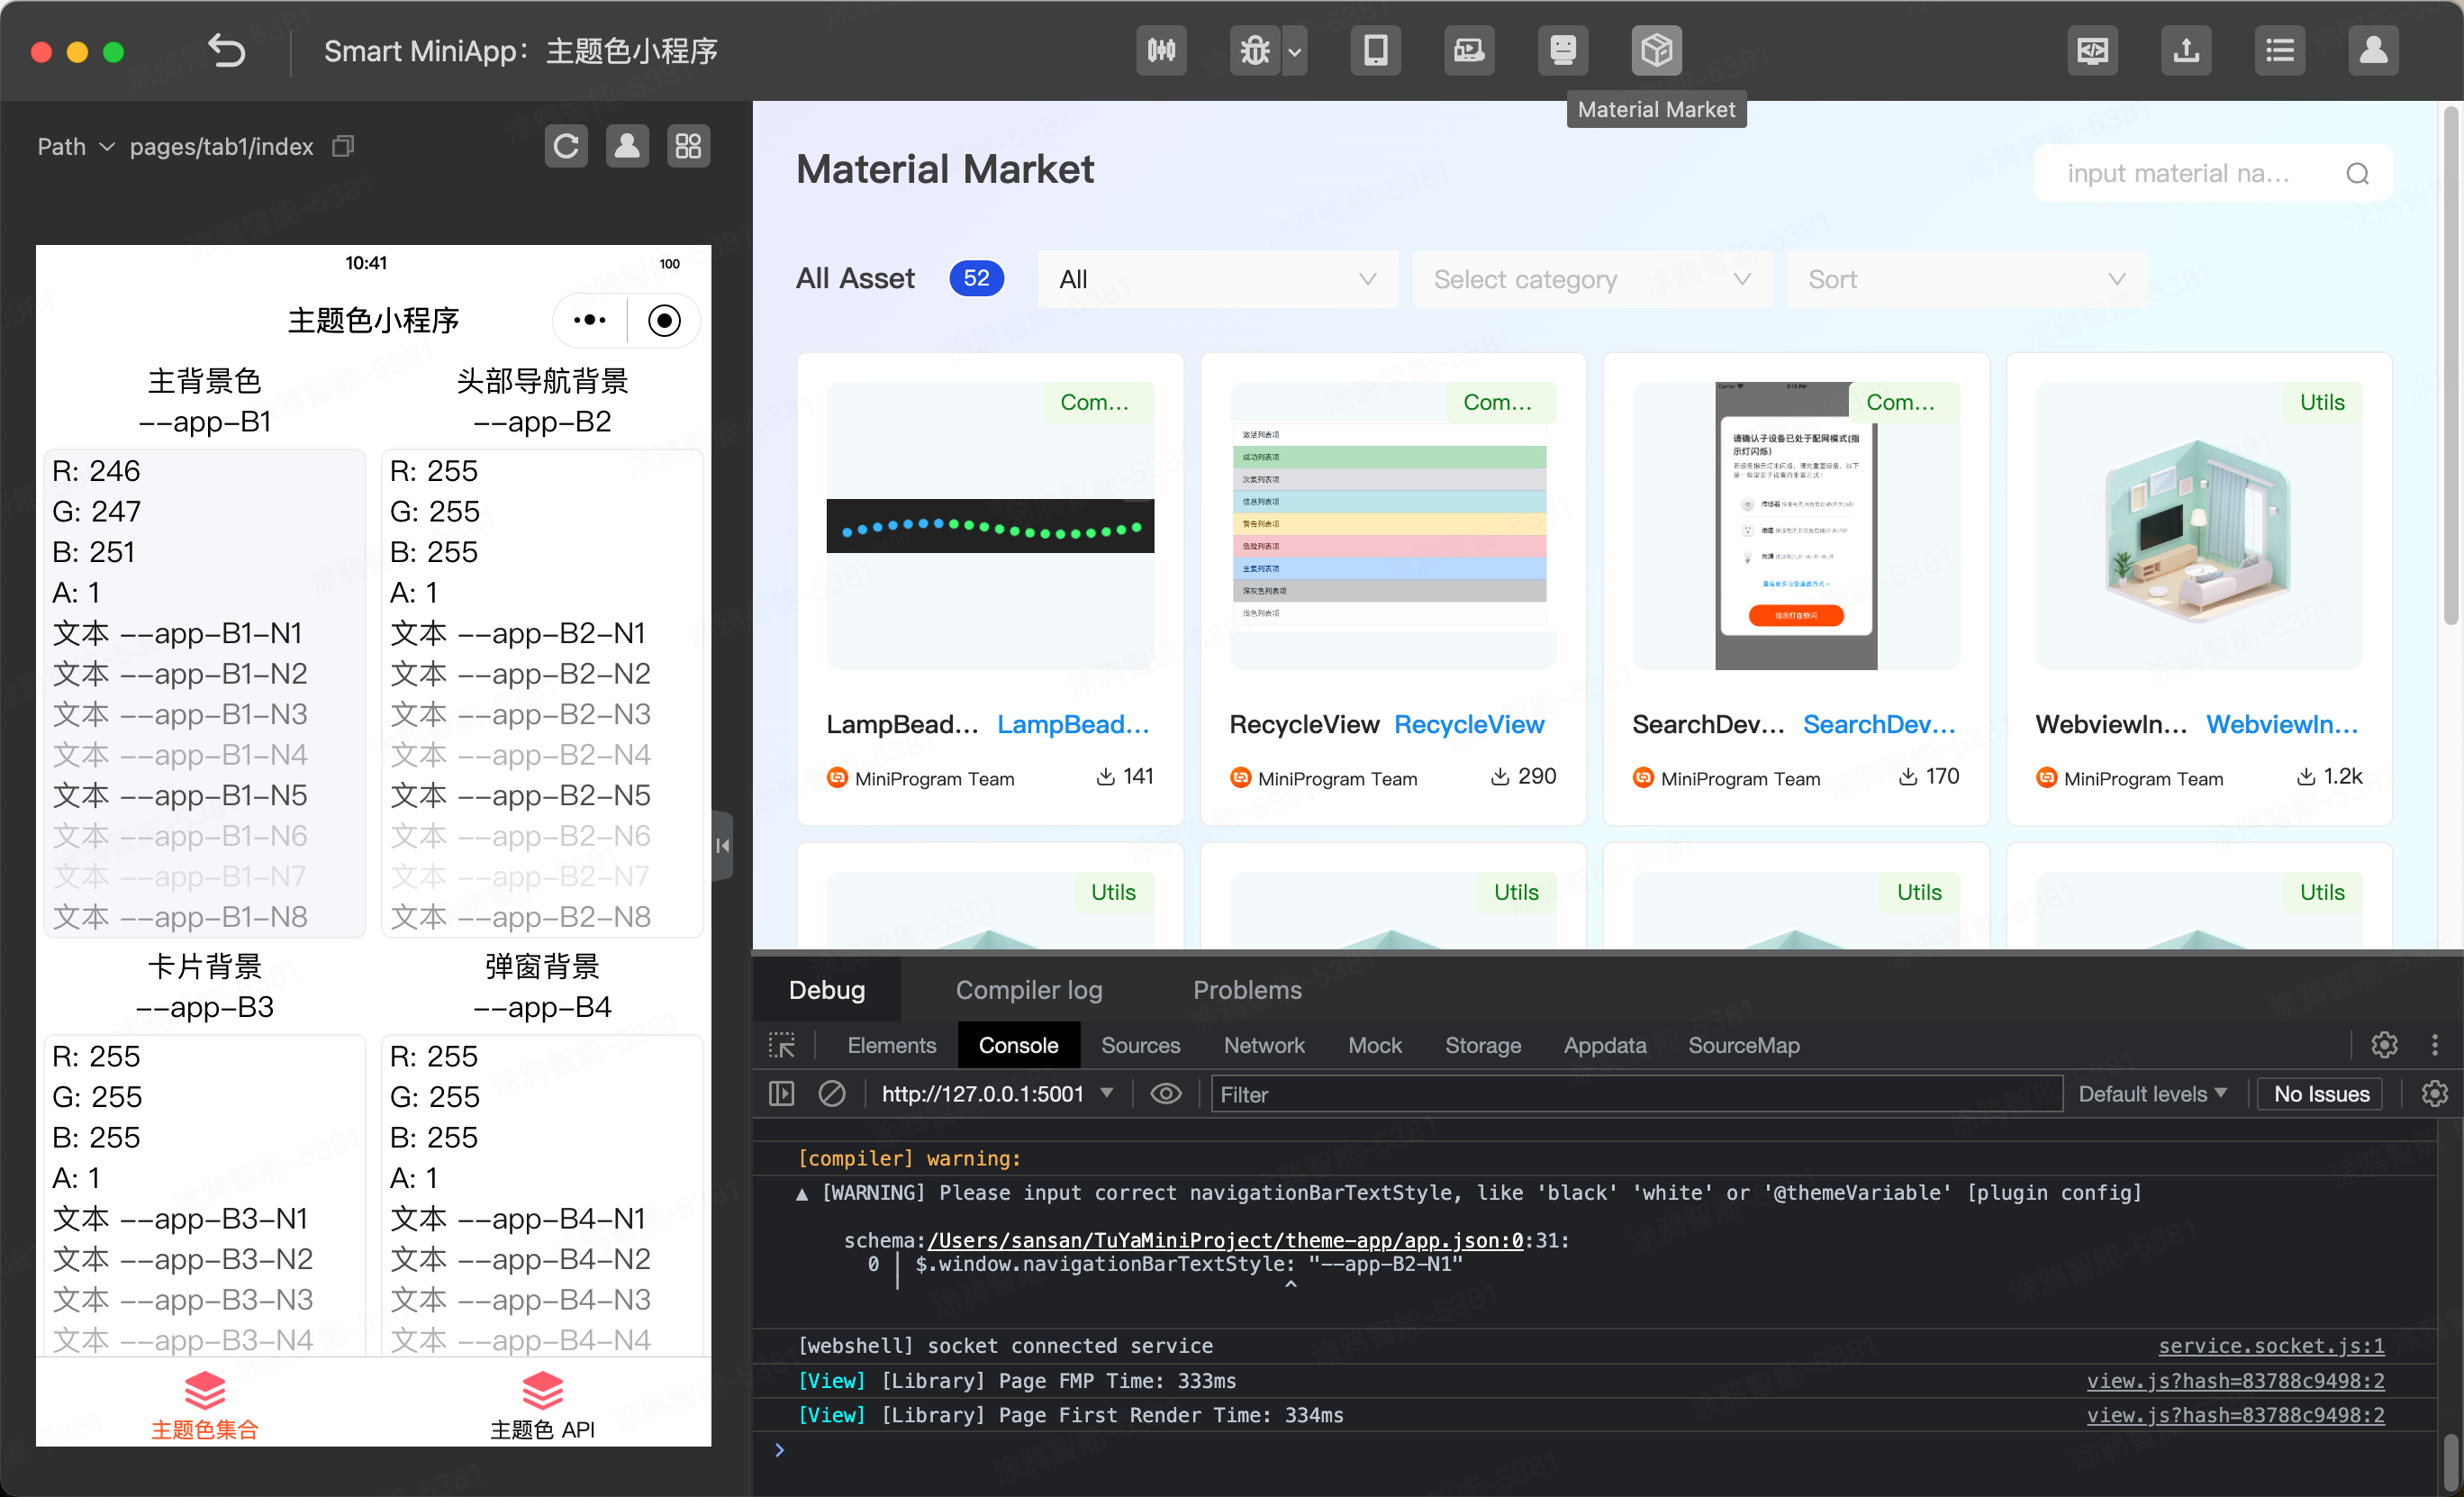
Task: Click the LampBead card thumbnail
Action: [x=990, y=525]
